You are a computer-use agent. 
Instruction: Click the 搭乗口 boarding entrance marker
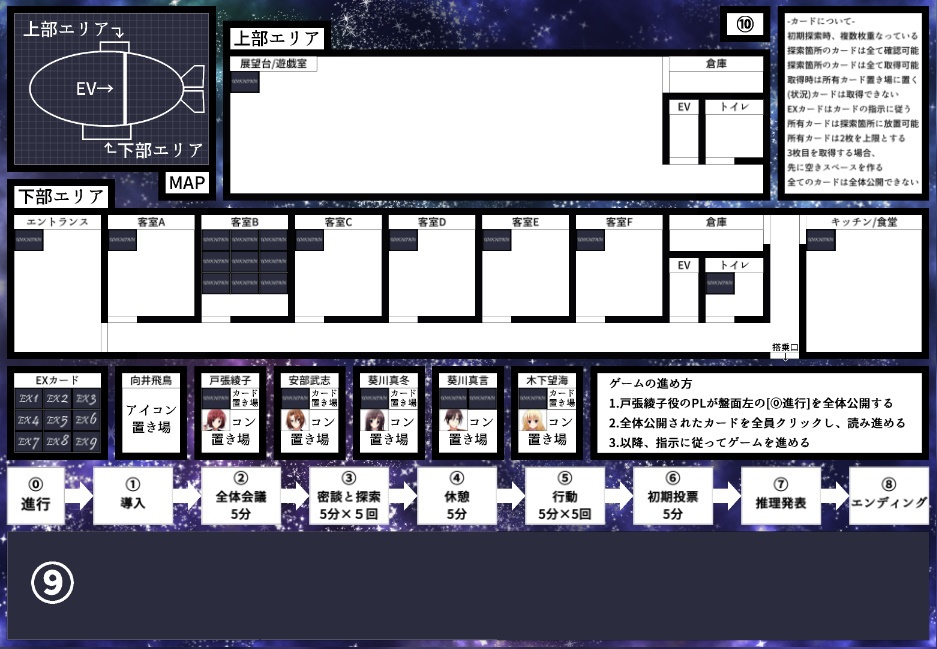click(x=787, y=347)
